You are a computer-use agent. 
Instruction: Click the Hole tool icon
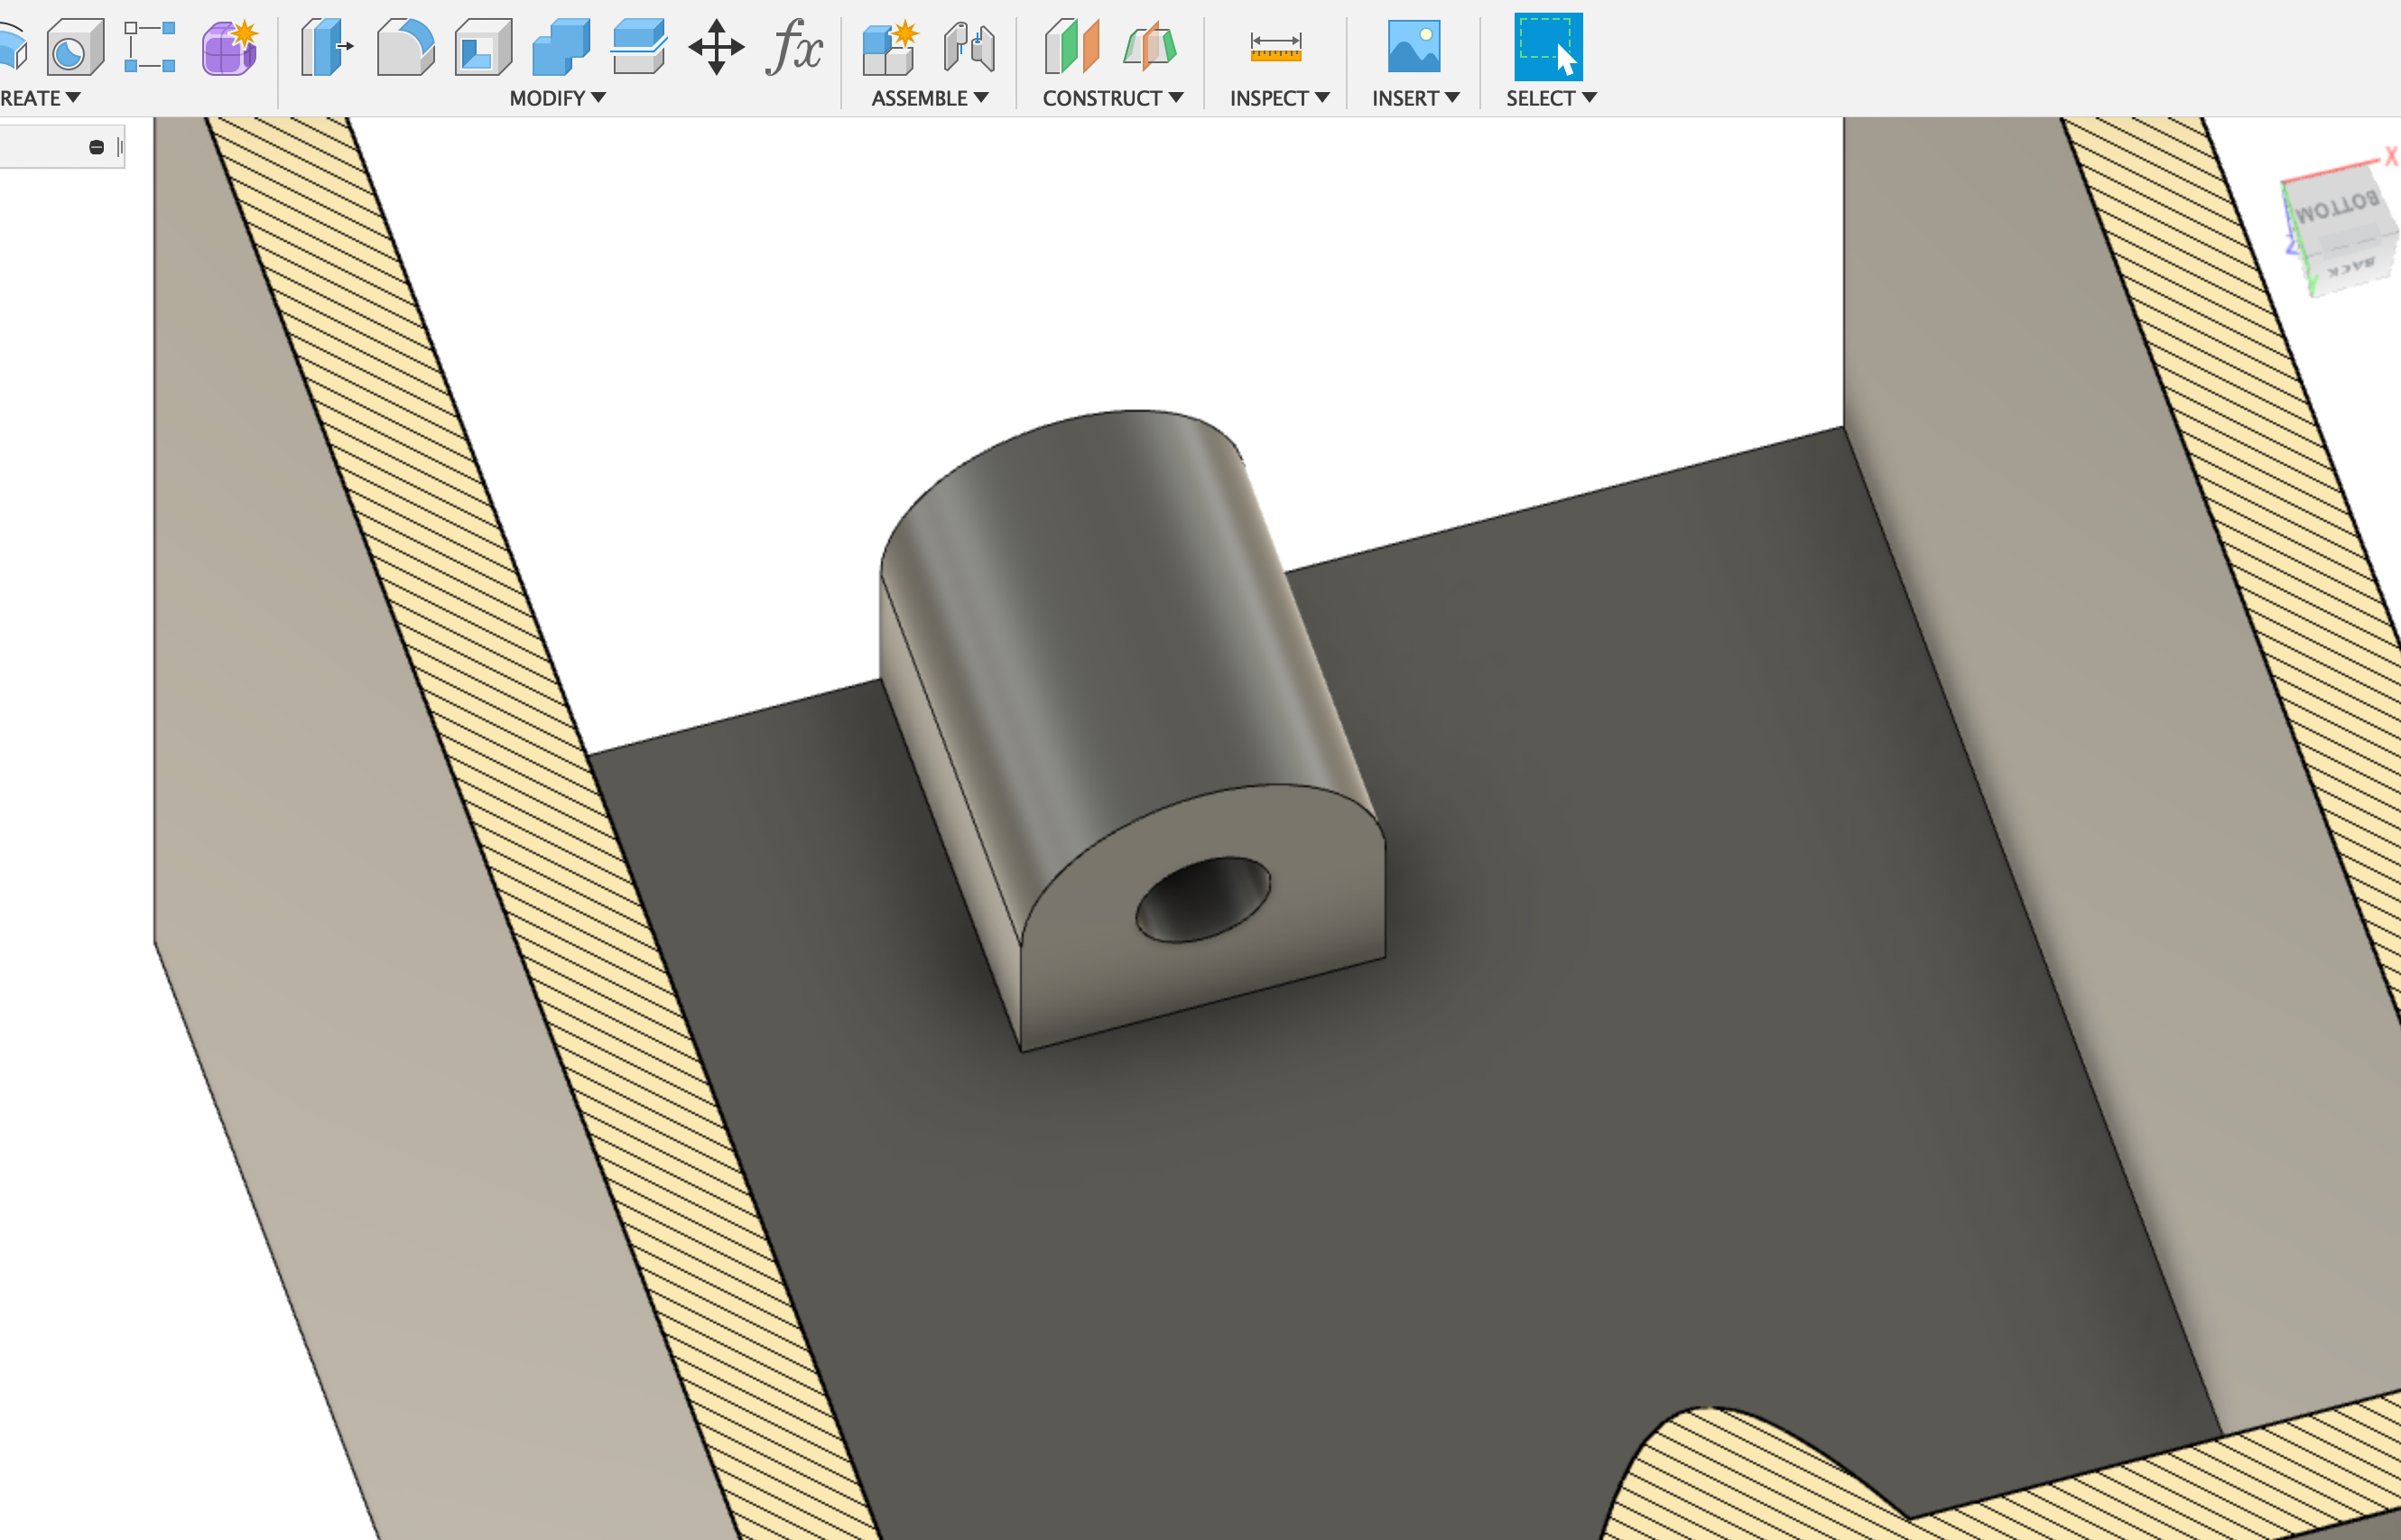pyautogui.click(x=74, y=47)
